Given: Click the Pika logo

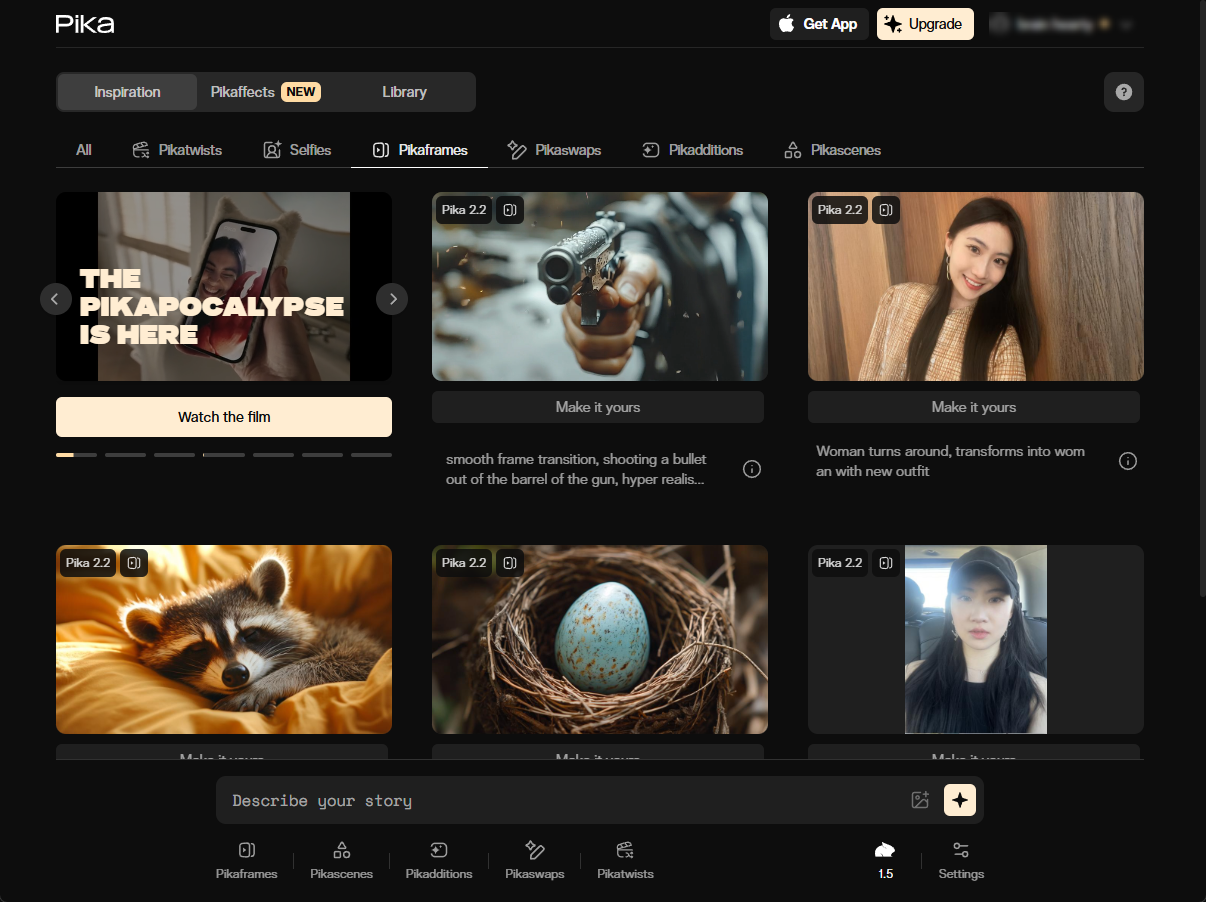Looking at the screenshot, I should (x=85, y=24).
